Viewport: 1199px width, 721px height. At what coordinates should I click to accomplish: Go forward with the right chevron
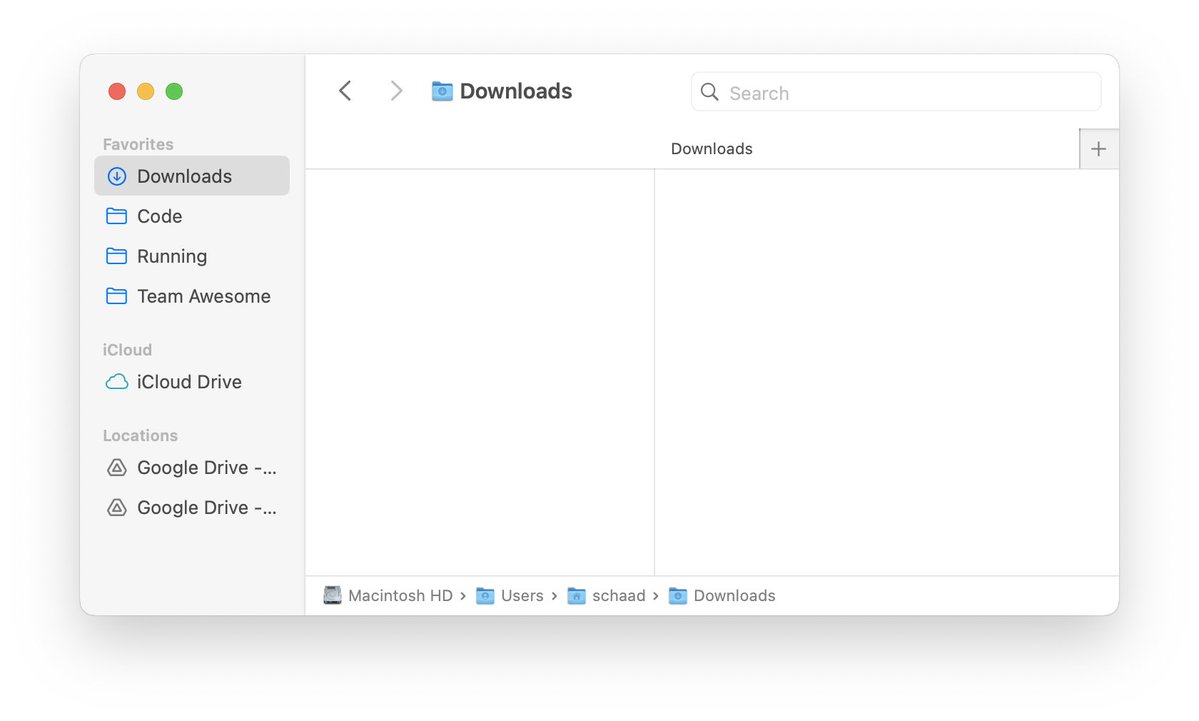coord(395,91)
